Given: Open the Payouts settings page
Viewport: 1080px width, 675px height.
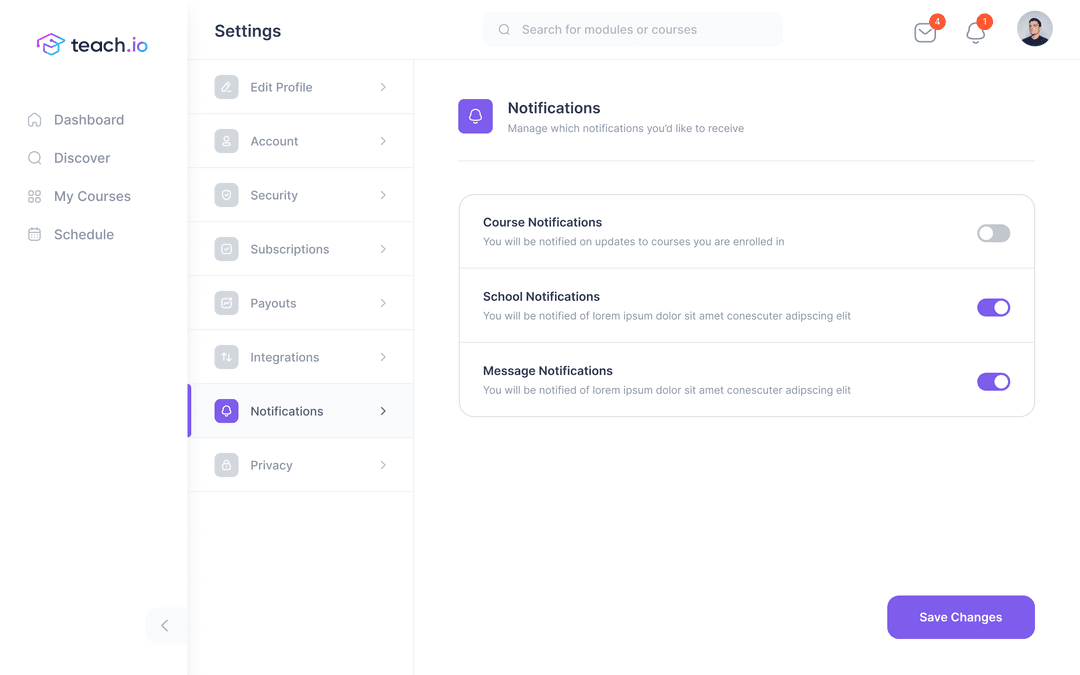Looking at the screenshot, I should tap(274, 303).
